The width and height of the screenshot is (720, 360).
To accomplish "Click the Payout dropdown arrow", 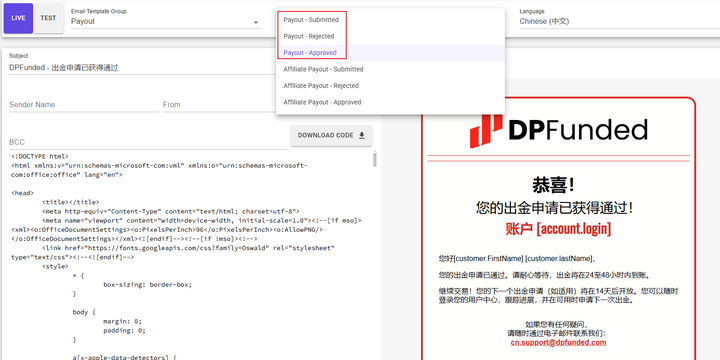I will [256, 22].
